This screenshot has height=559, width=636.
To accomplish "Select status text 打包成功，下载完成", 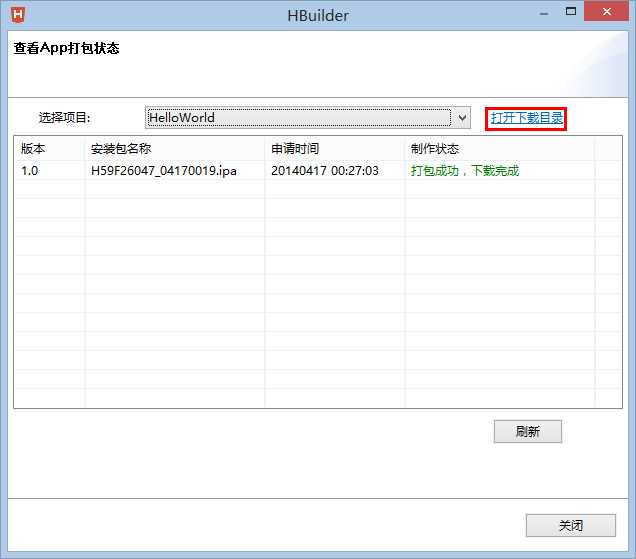I will [x=465, y=170].
